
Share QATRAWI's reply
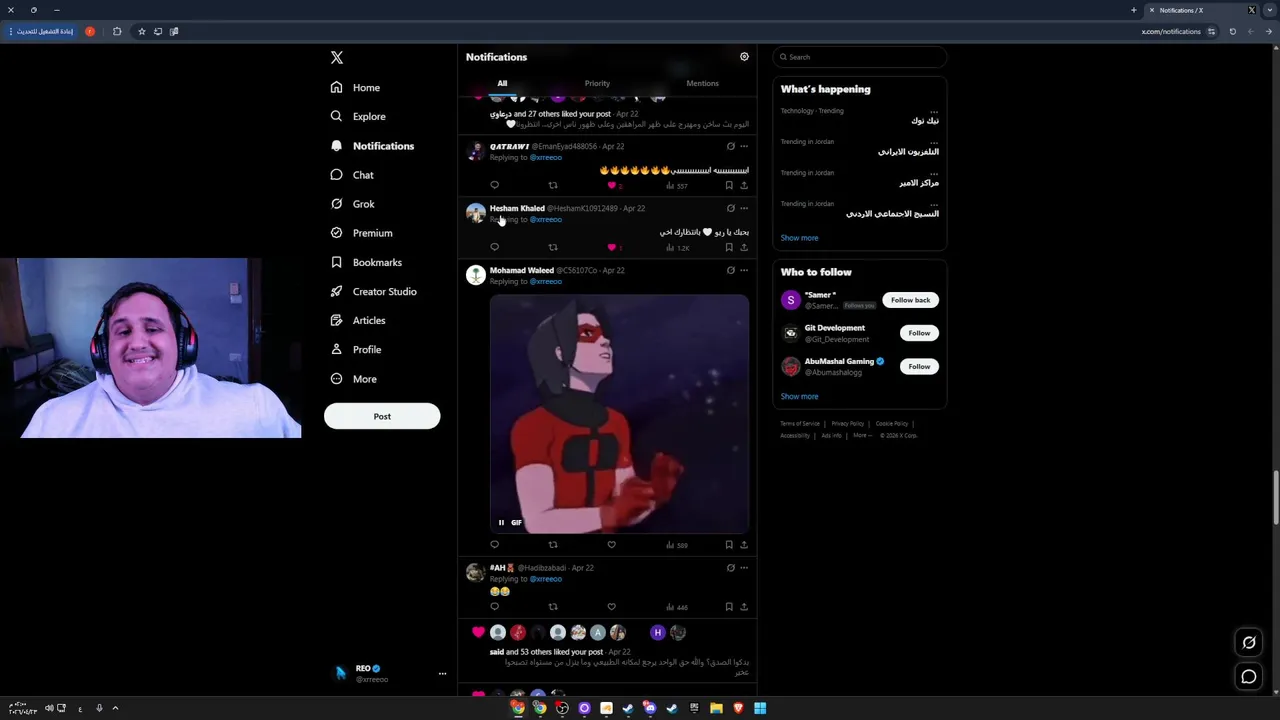(x=744, y=185)
